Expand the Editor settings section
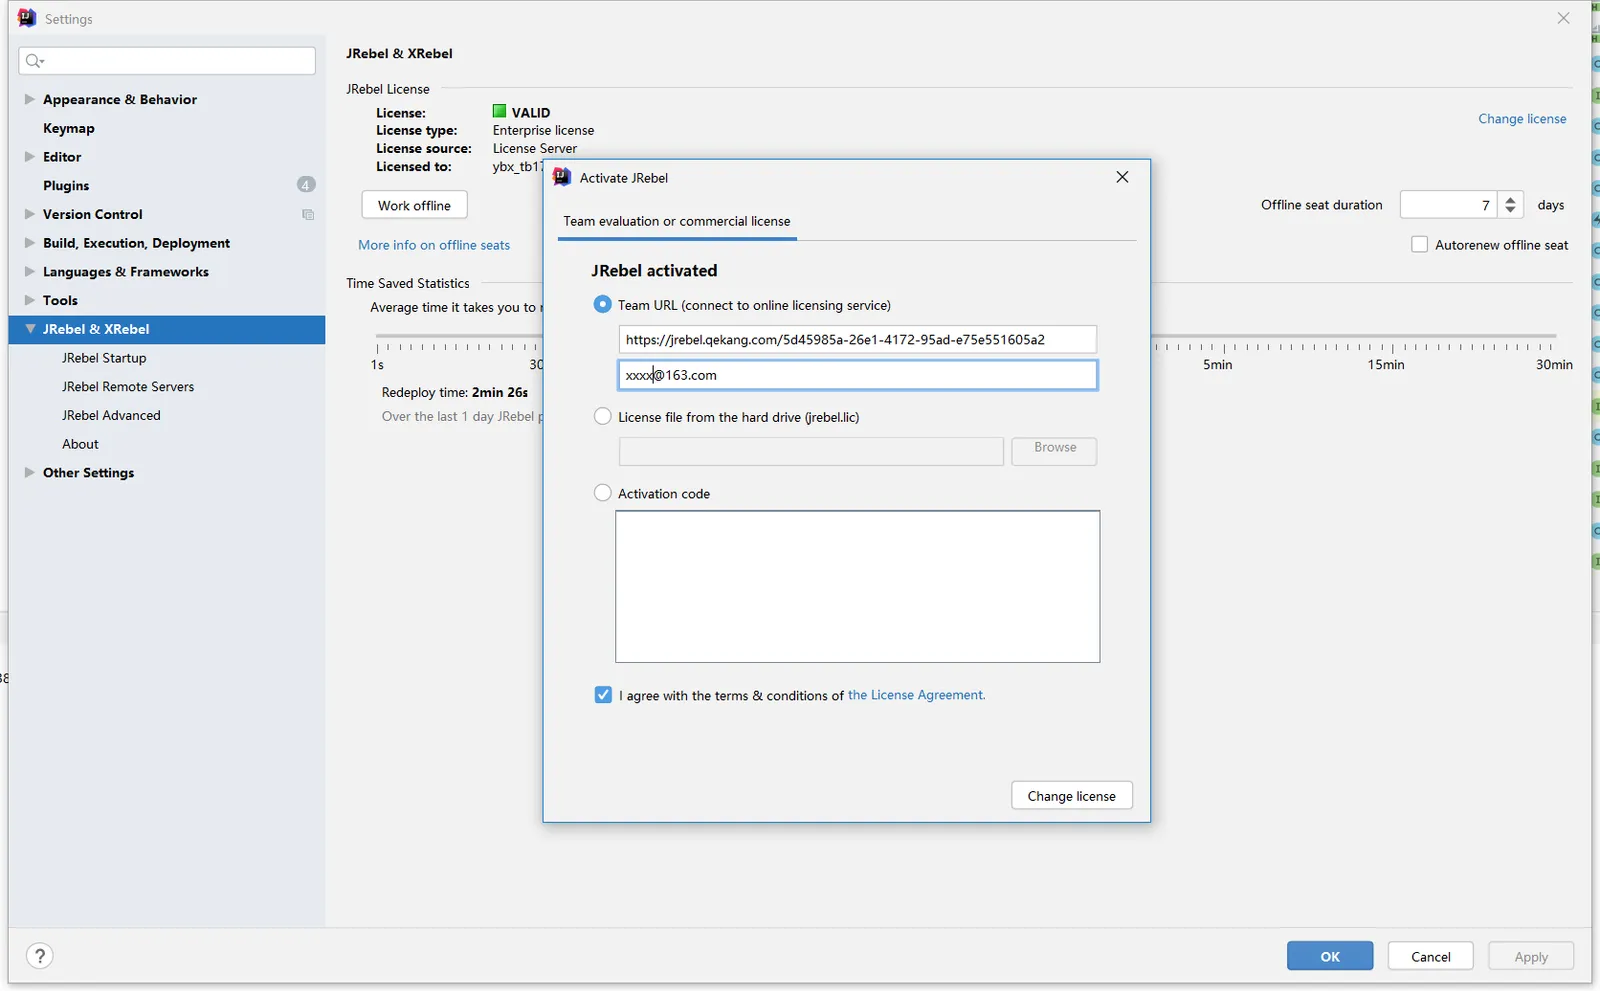The image size is (1600, 991). pyautogui.click(x=29, y=156)
